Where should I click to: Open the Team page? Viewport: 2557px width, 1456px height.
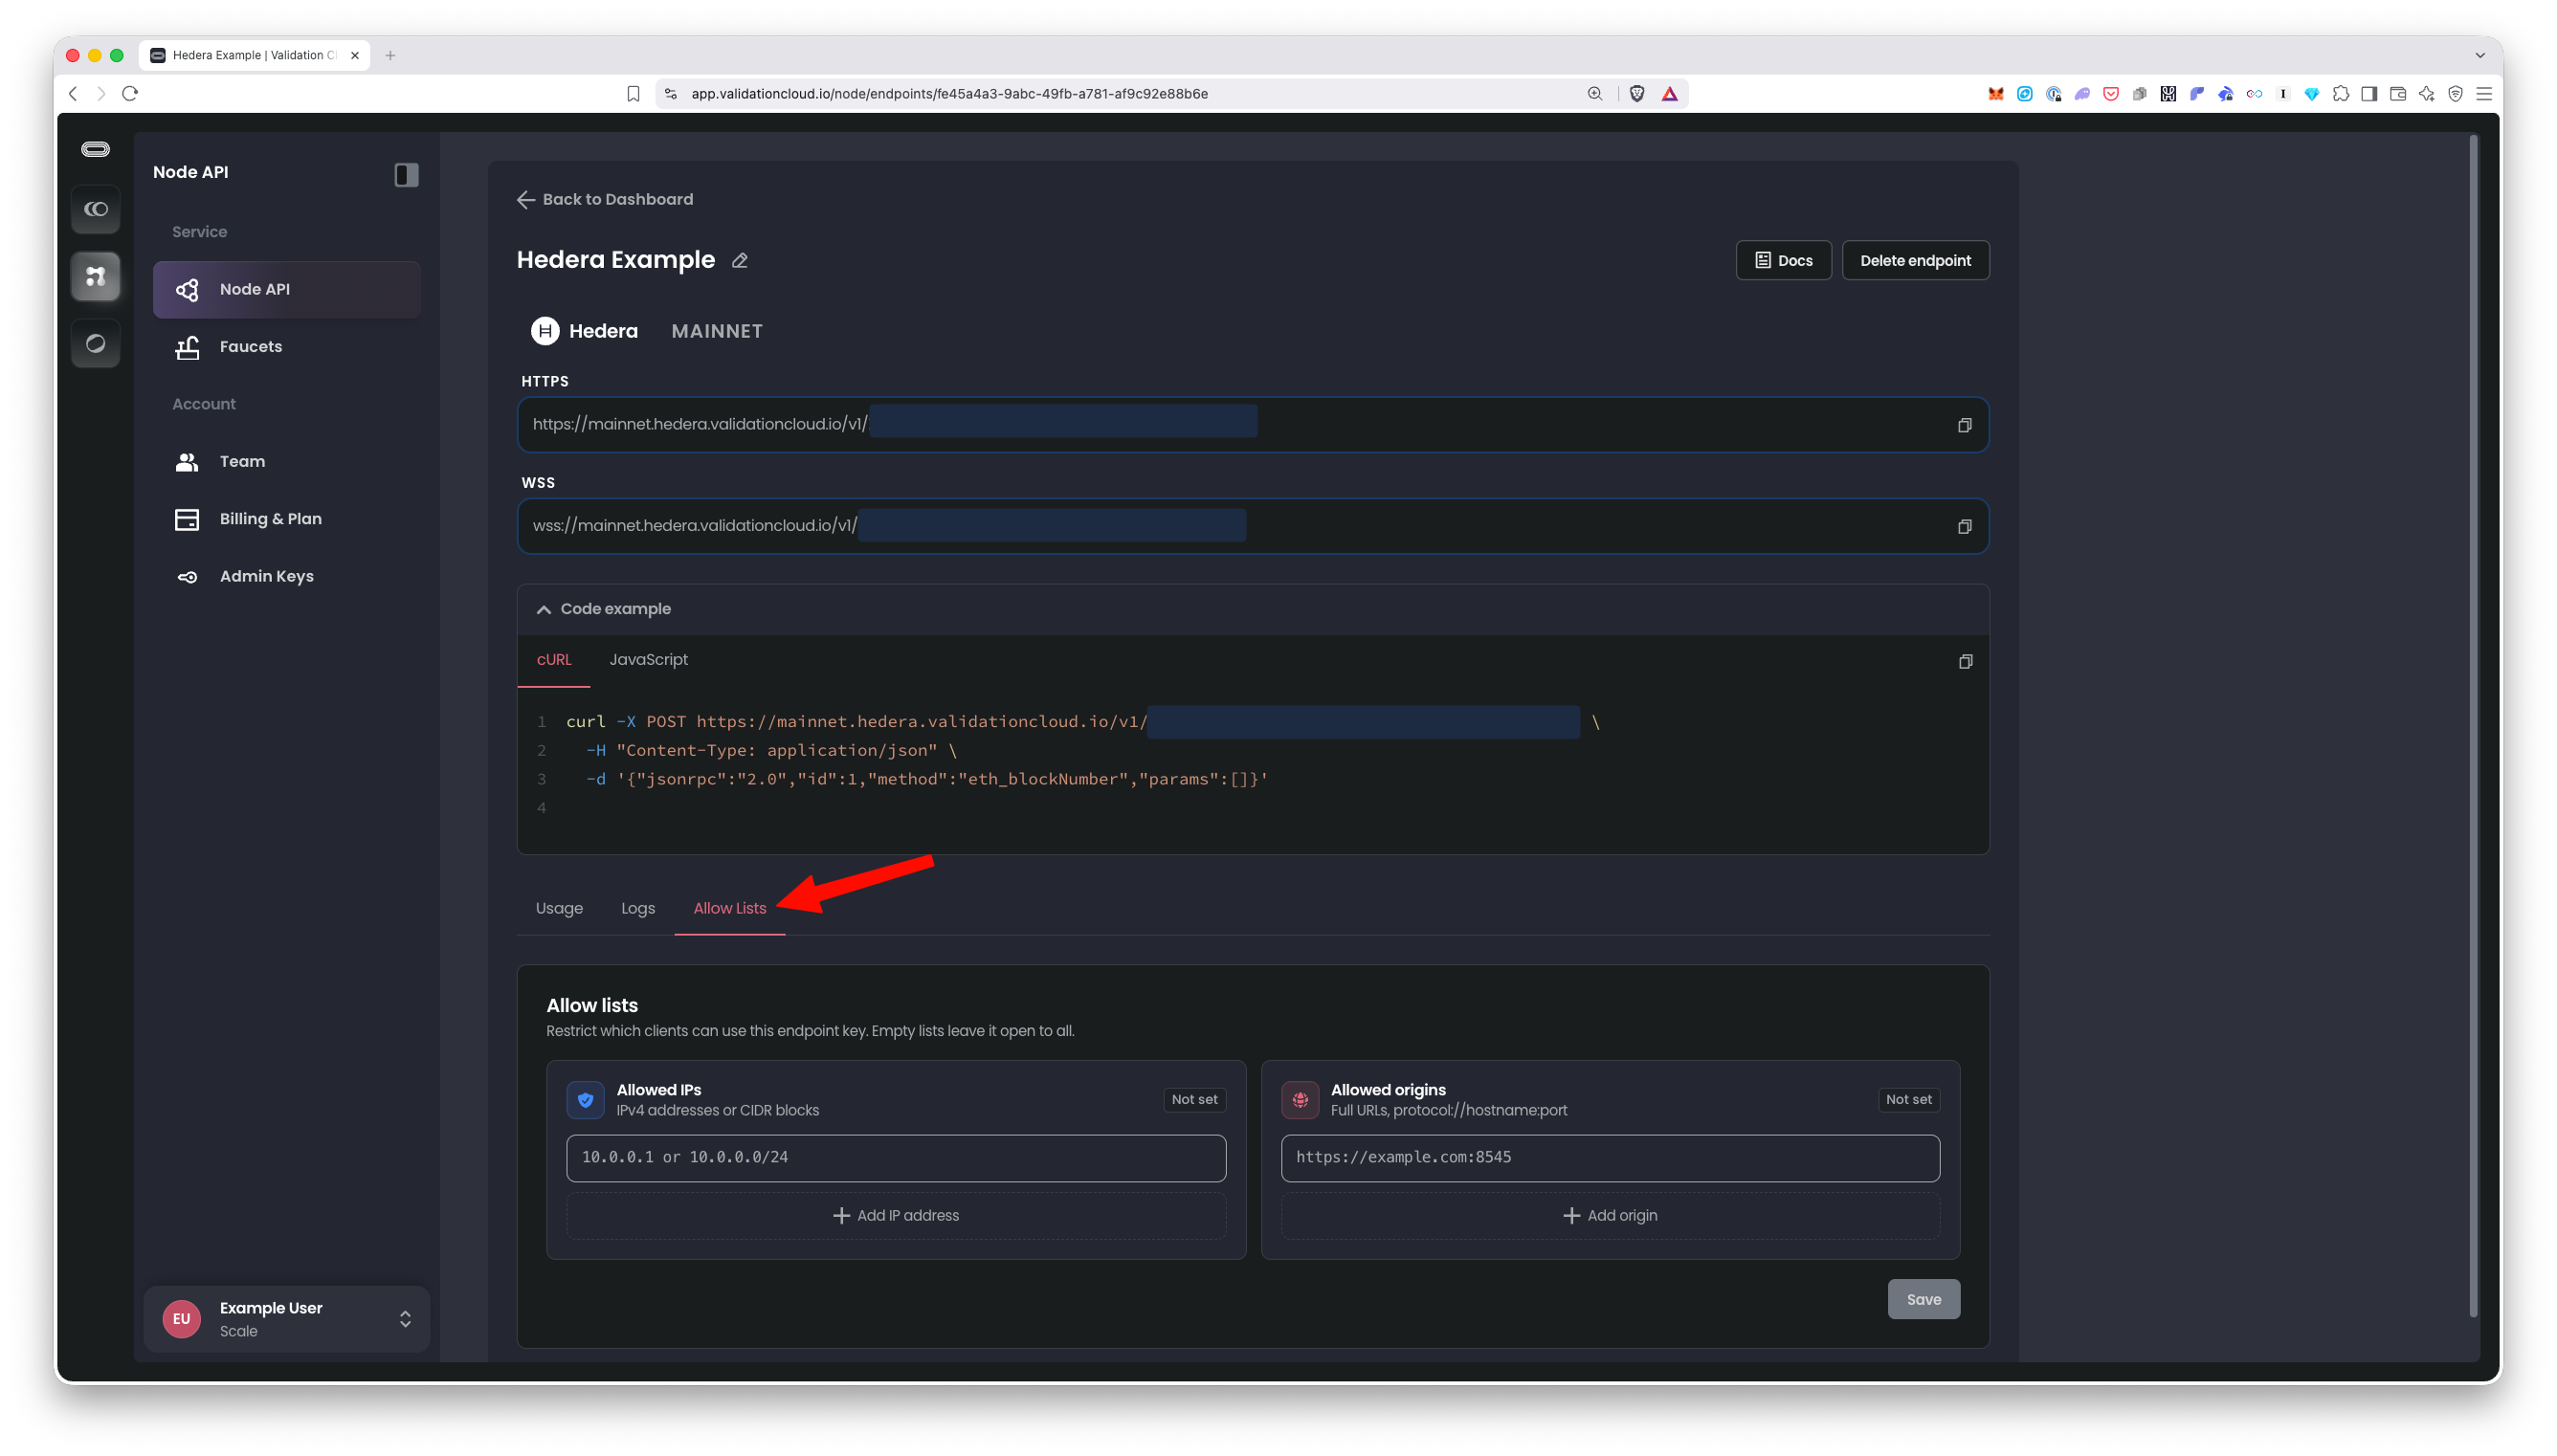(287, 461)
